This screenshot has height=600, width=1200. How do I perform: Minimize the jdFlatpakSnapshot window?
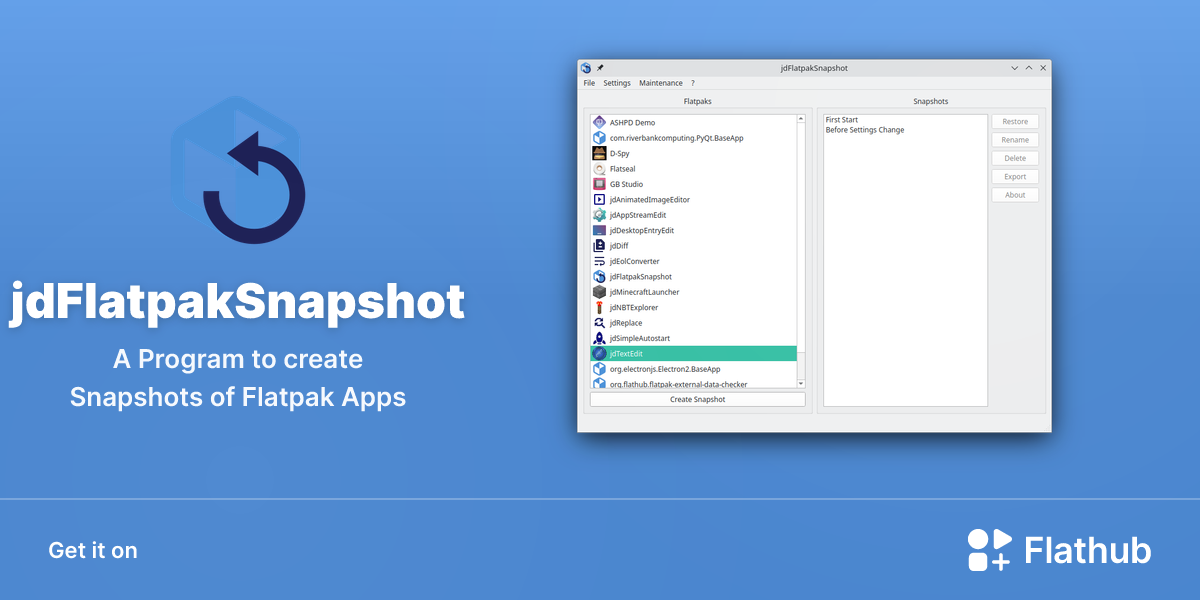point(1015,68)
